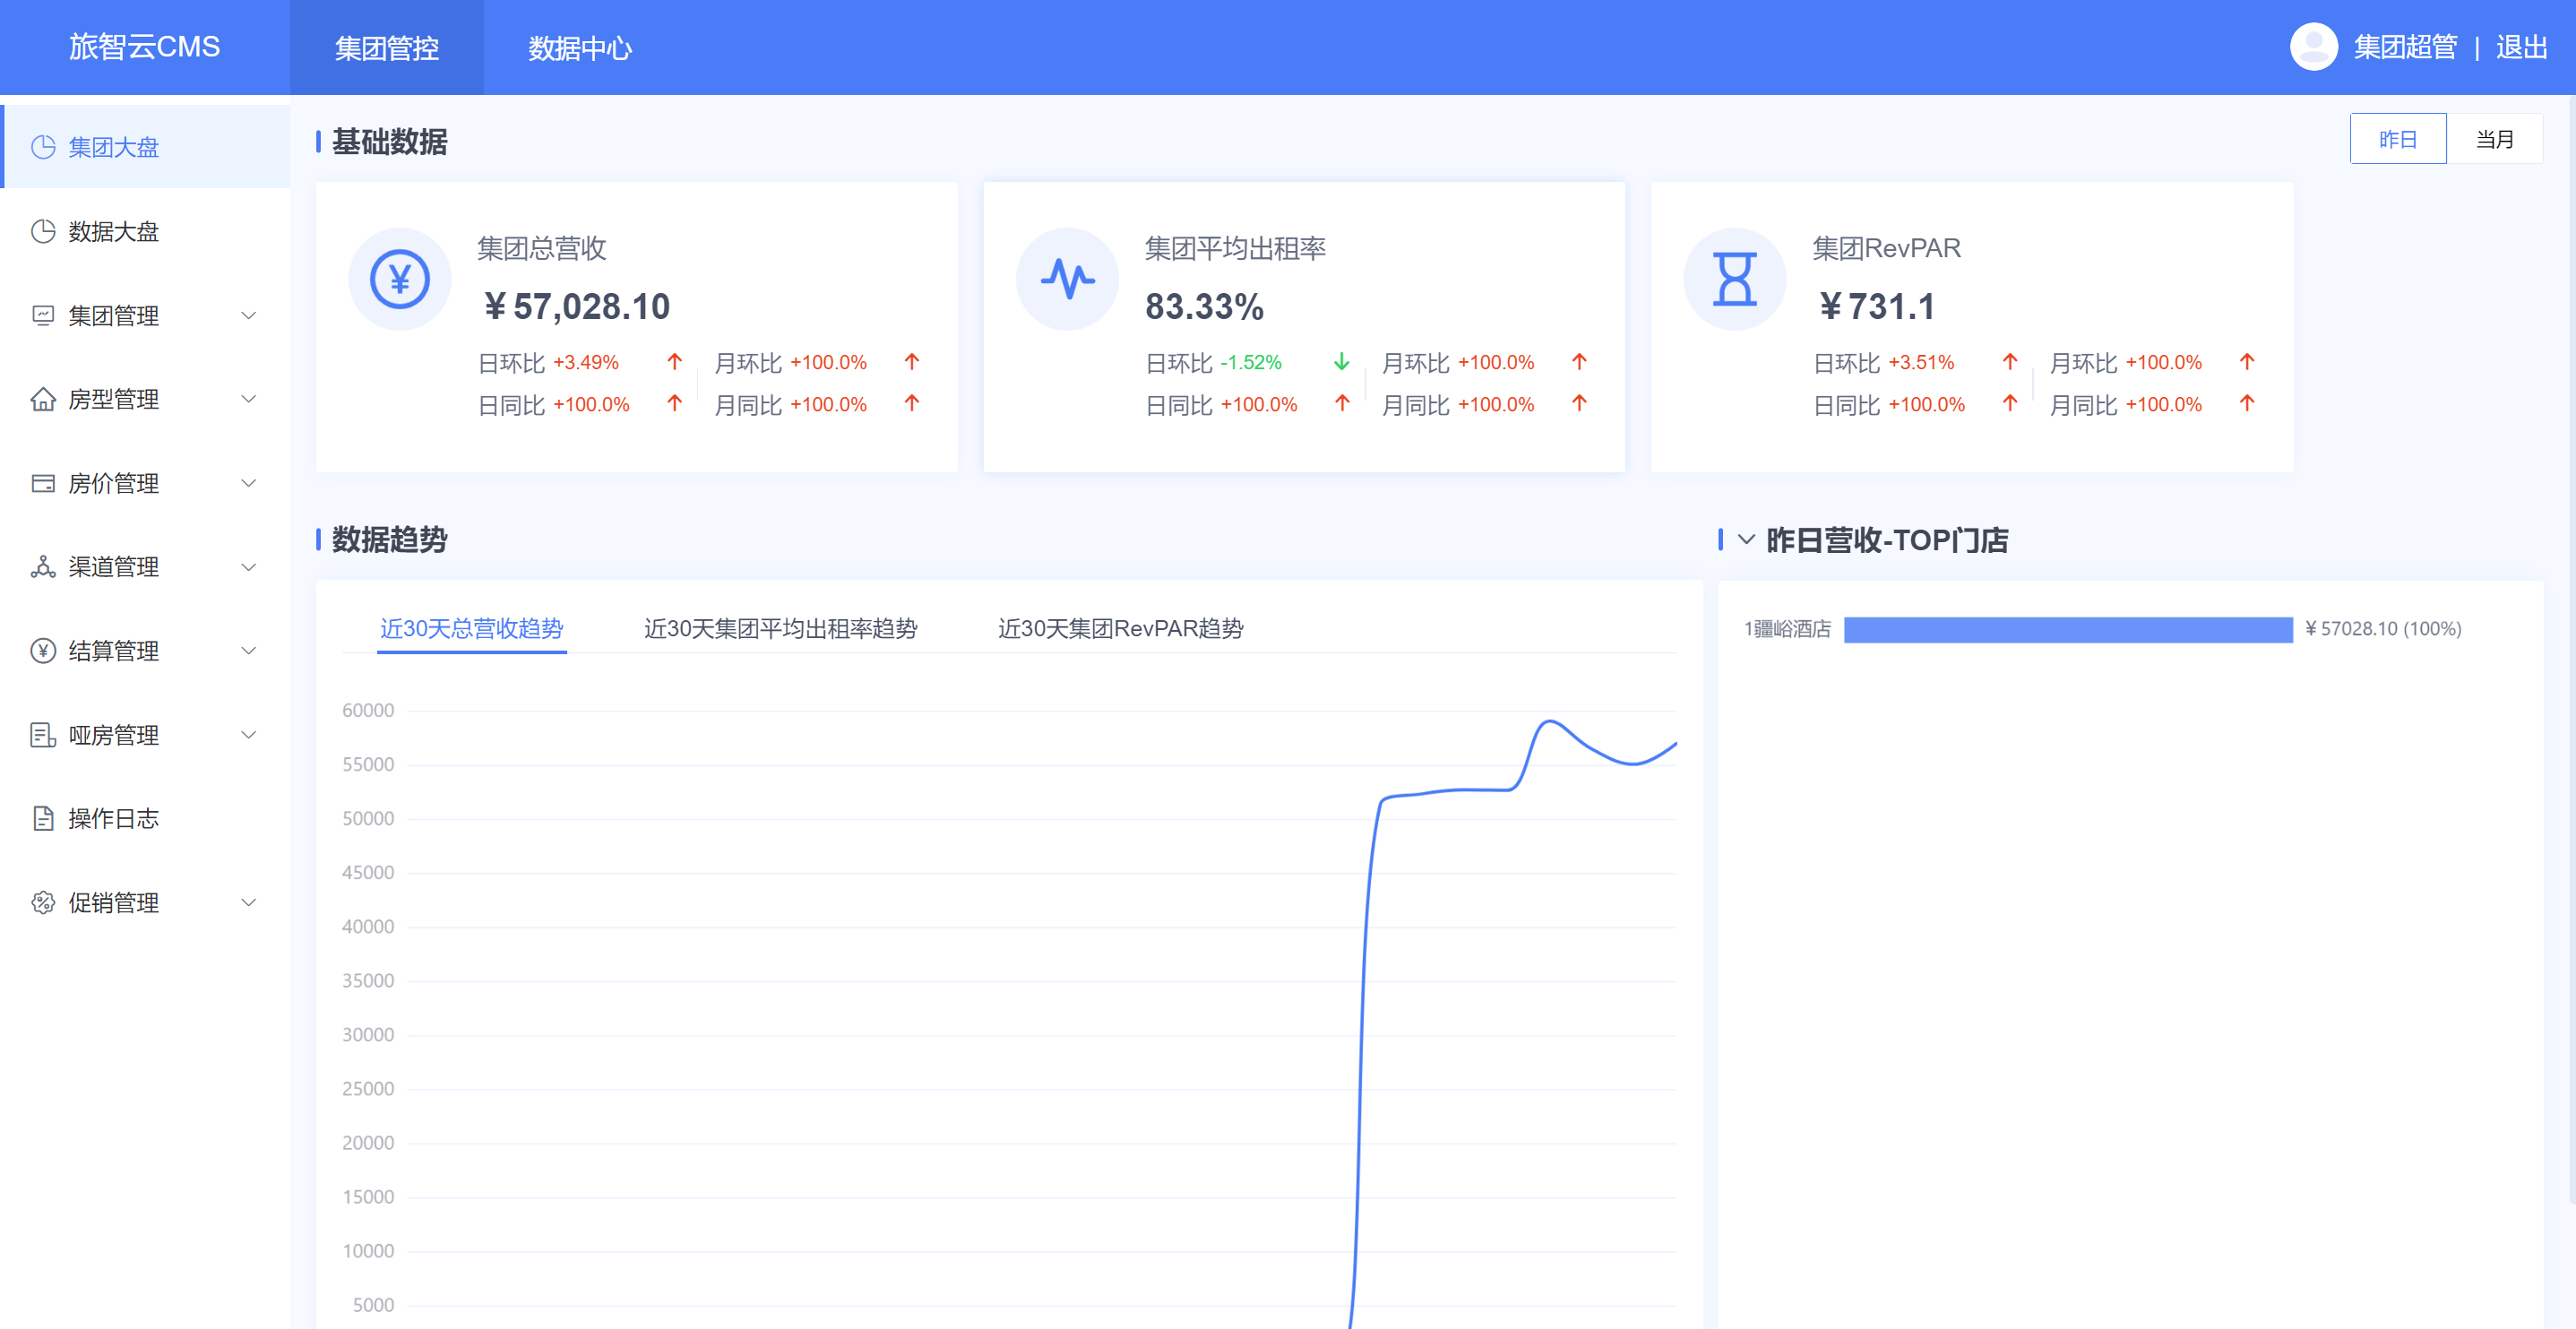Click the 渠道管理 network icon
Viewport: 2576px width, 1329px height.
43,567
